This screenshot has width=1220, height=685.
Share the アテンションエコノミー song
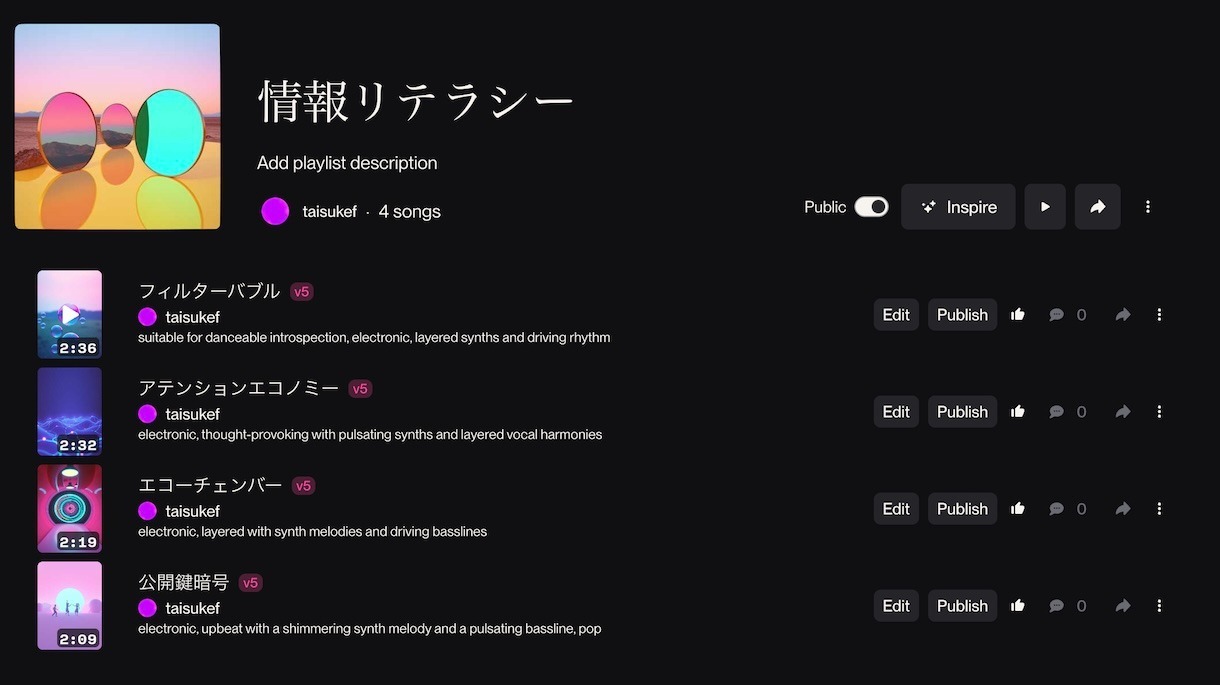point(1123,412)
